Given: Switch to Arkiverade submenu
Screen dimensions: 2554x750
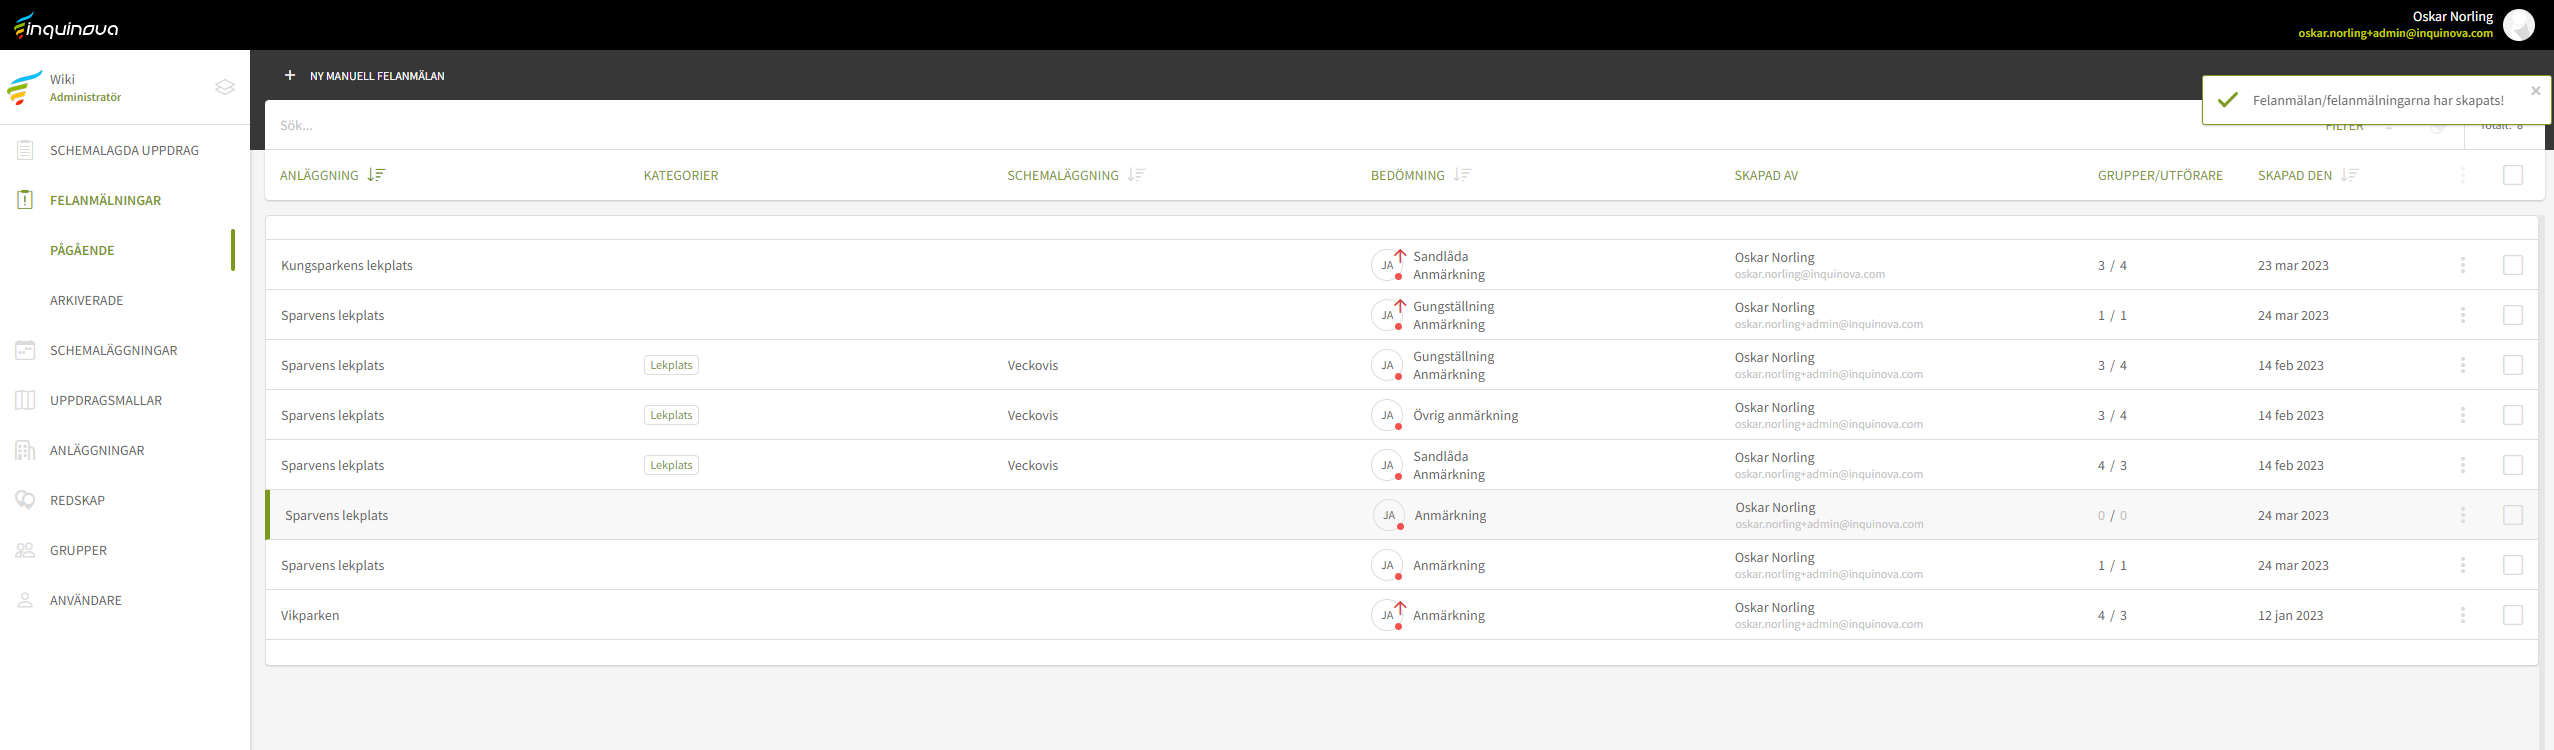Looking at the screenshot, I should [x=87, y=300].
